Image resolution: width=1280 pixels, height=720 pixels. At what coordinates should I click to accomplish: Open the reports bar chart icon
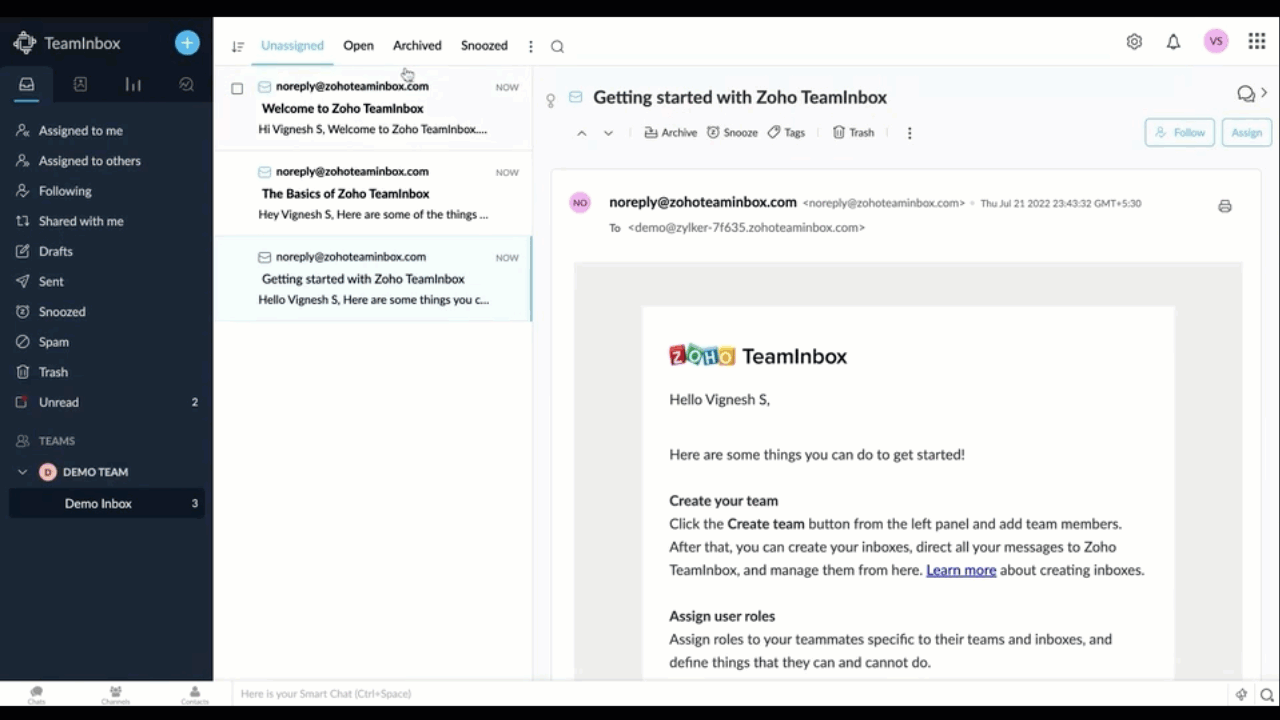[133, 85]
